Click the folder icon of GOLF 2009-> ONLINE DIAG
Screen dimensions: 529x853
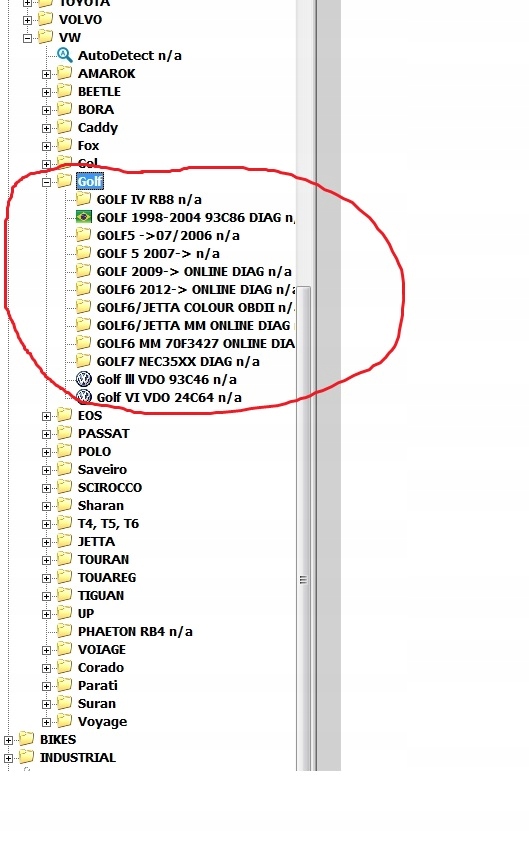pos(83,270)
